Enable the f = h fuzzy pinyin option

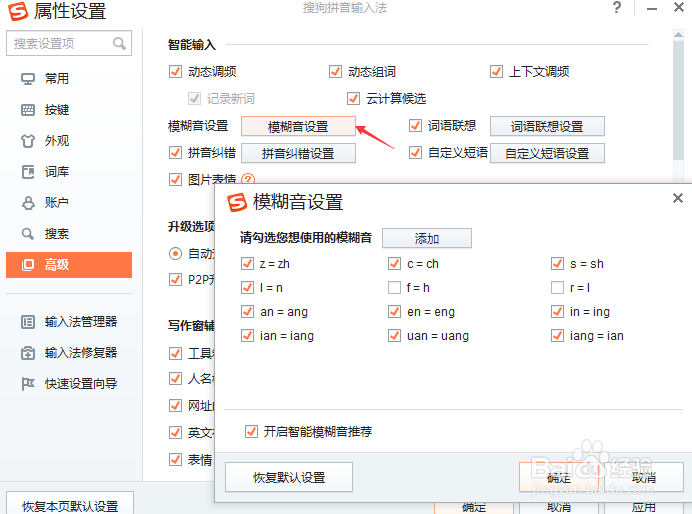pos(394,288)
